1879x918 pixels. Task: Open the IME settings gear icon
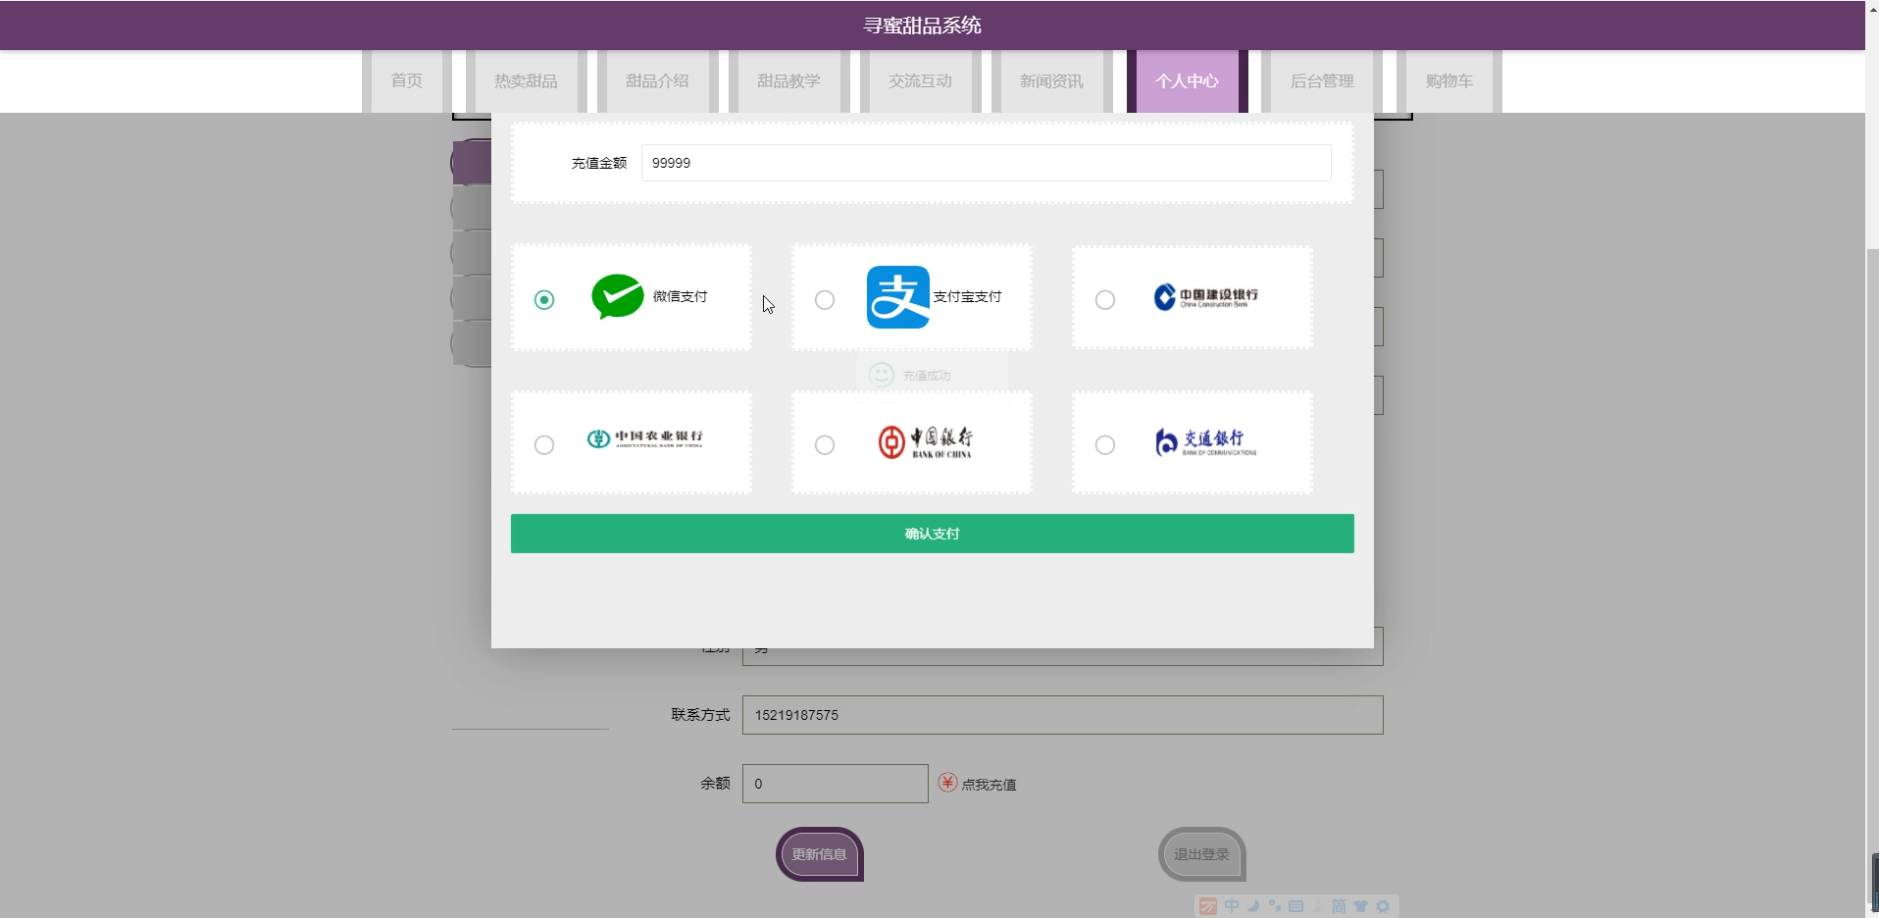(x=1383, y=906)
